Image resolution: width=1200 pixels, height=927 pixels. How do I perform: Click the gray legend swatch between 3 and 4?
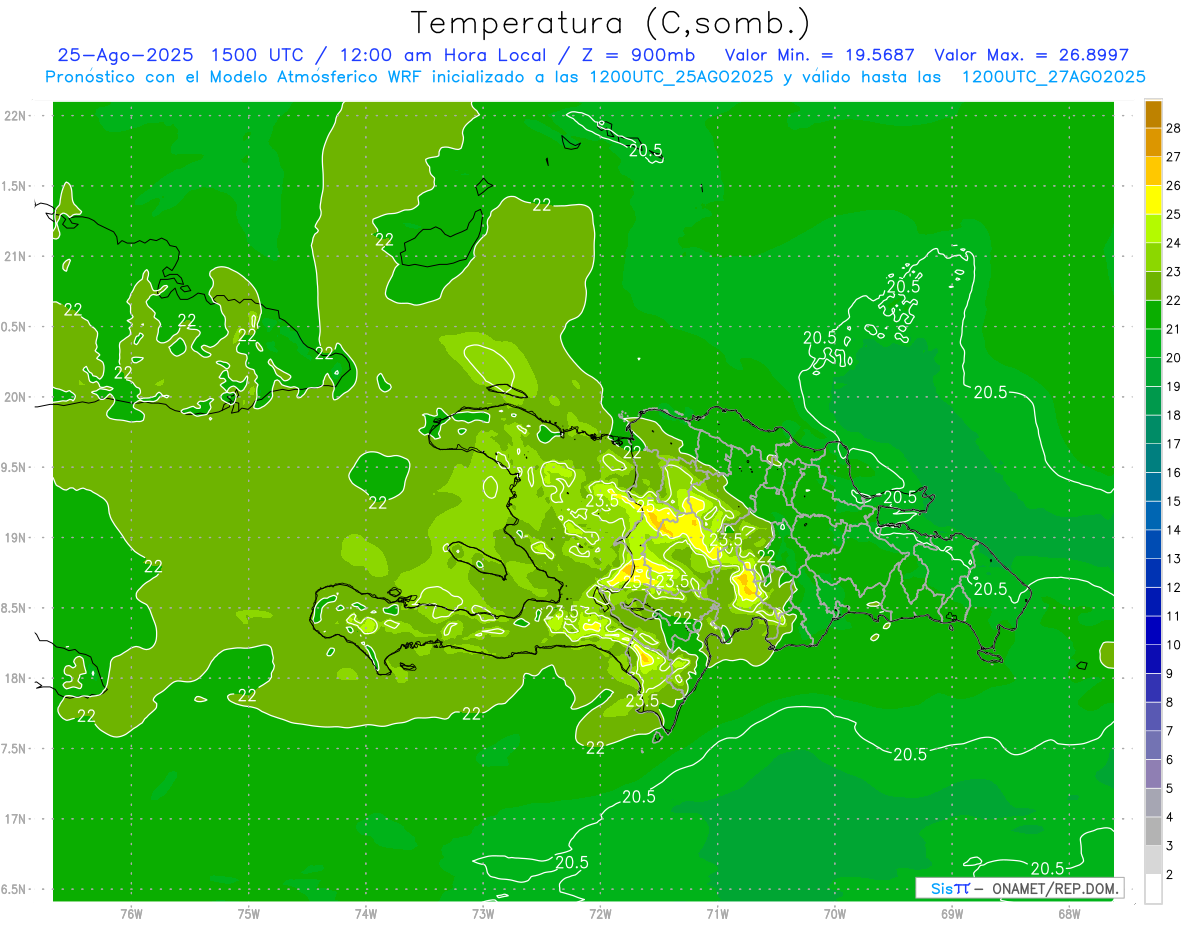1153,831
